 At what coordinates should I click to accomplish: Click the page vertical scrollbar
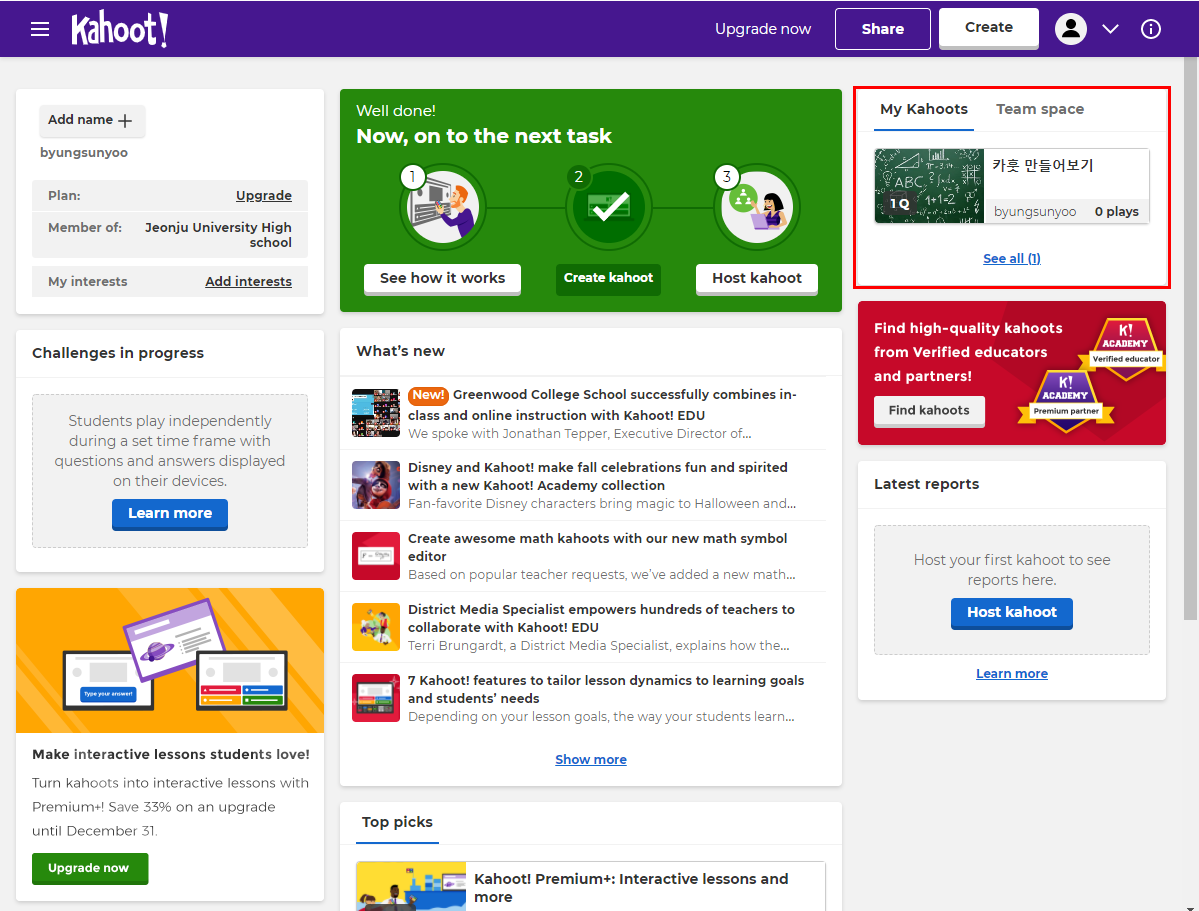click(x=1191, y=340)
